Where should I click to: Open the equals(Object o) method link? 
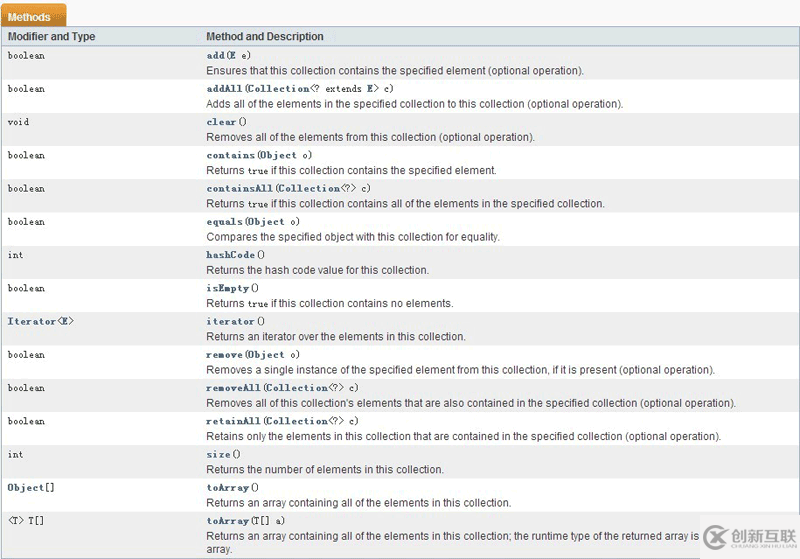pyautogui.click(x=225, y=221)
